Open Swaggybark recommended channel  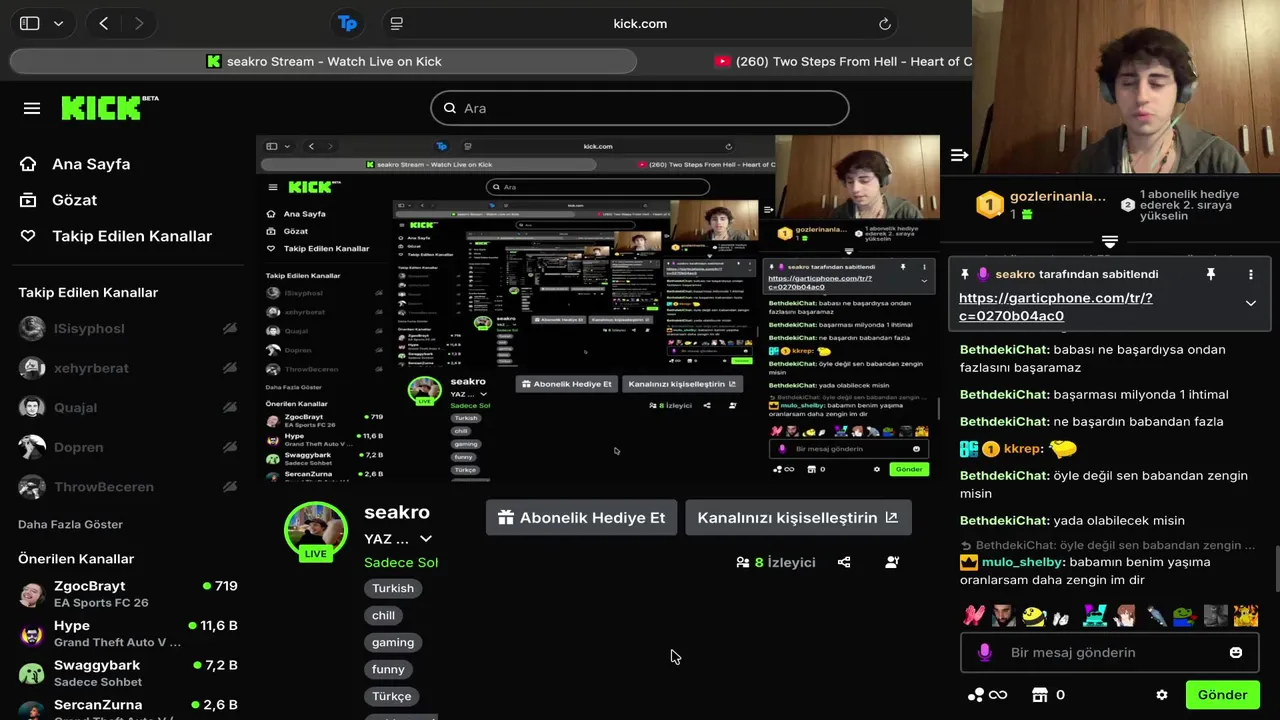pyautogui.click(x=128, y=673)
